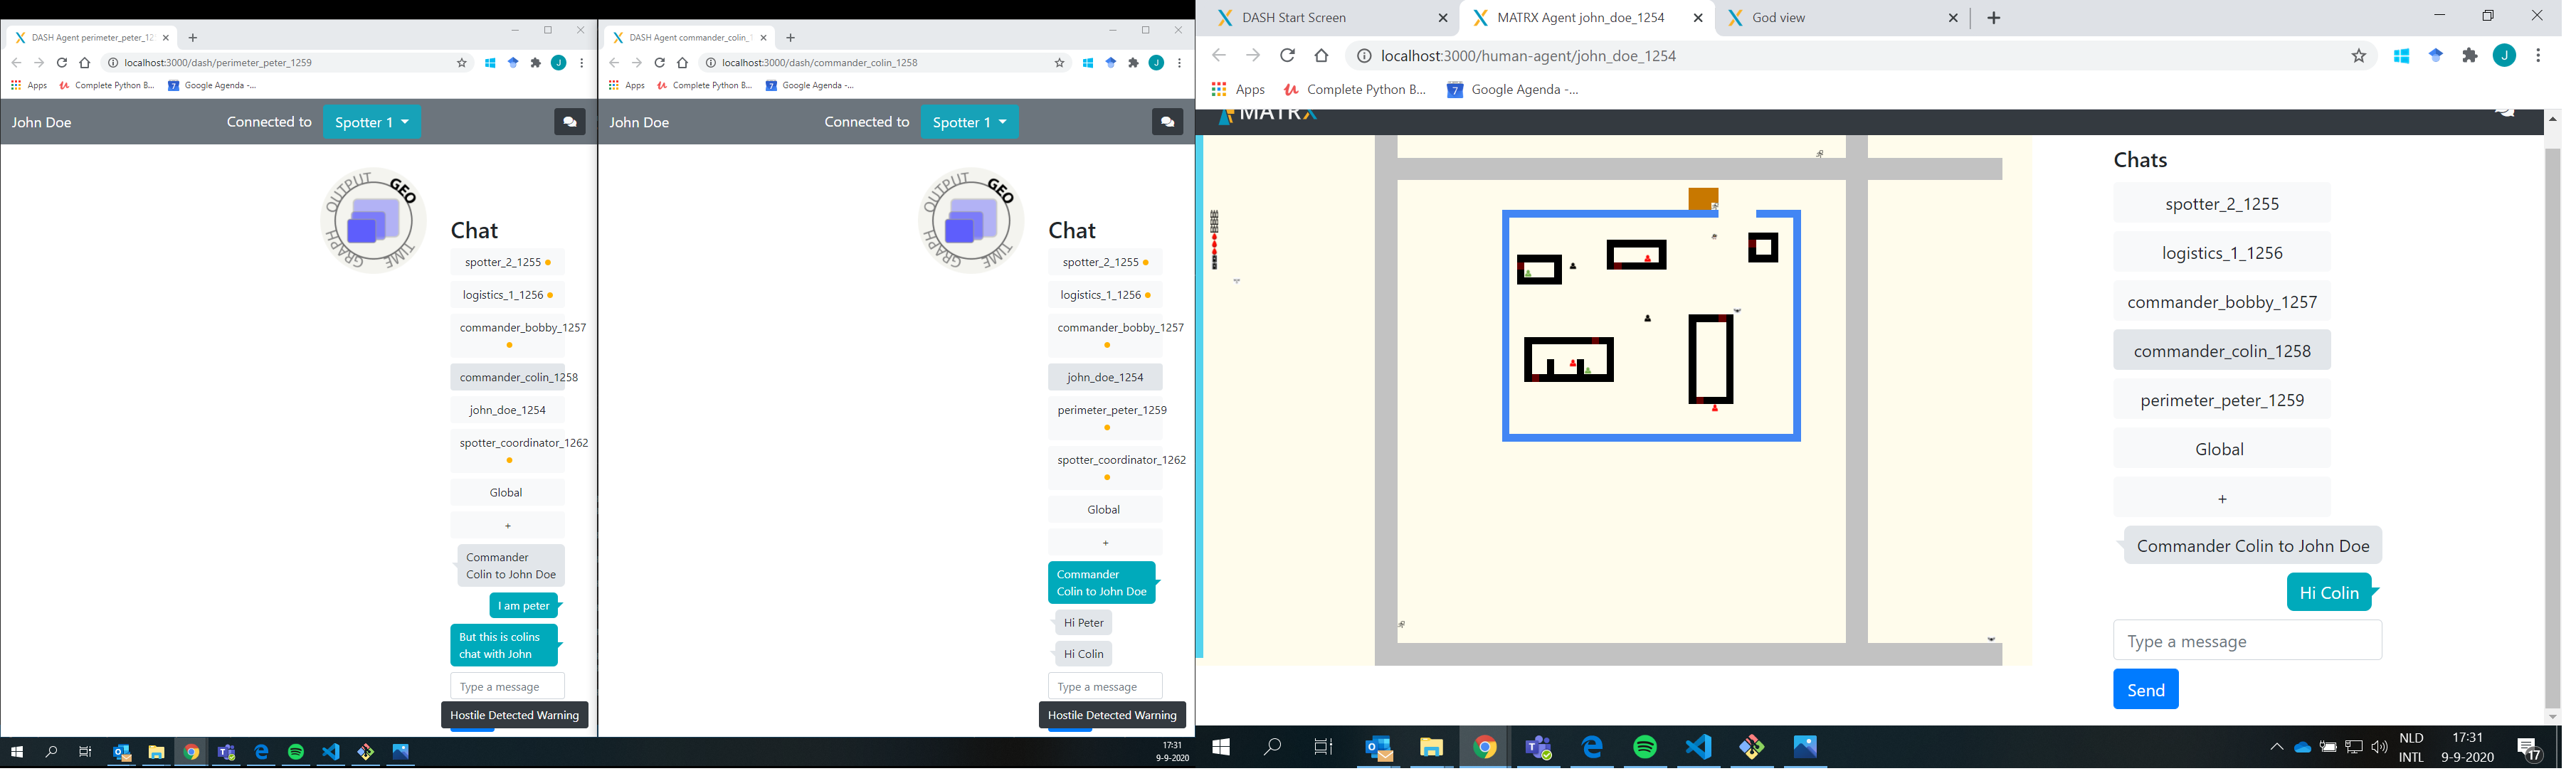
Task: Switch to the God view browser tab
Action: pyautogui.click(x=1779, y=17)
